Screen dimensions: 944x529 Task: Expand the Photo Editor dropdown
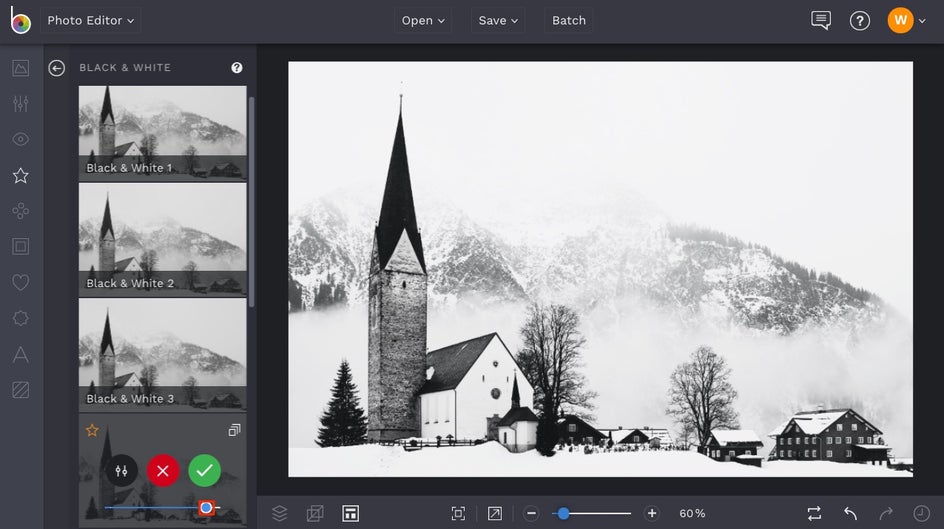[x=91, y=20]
